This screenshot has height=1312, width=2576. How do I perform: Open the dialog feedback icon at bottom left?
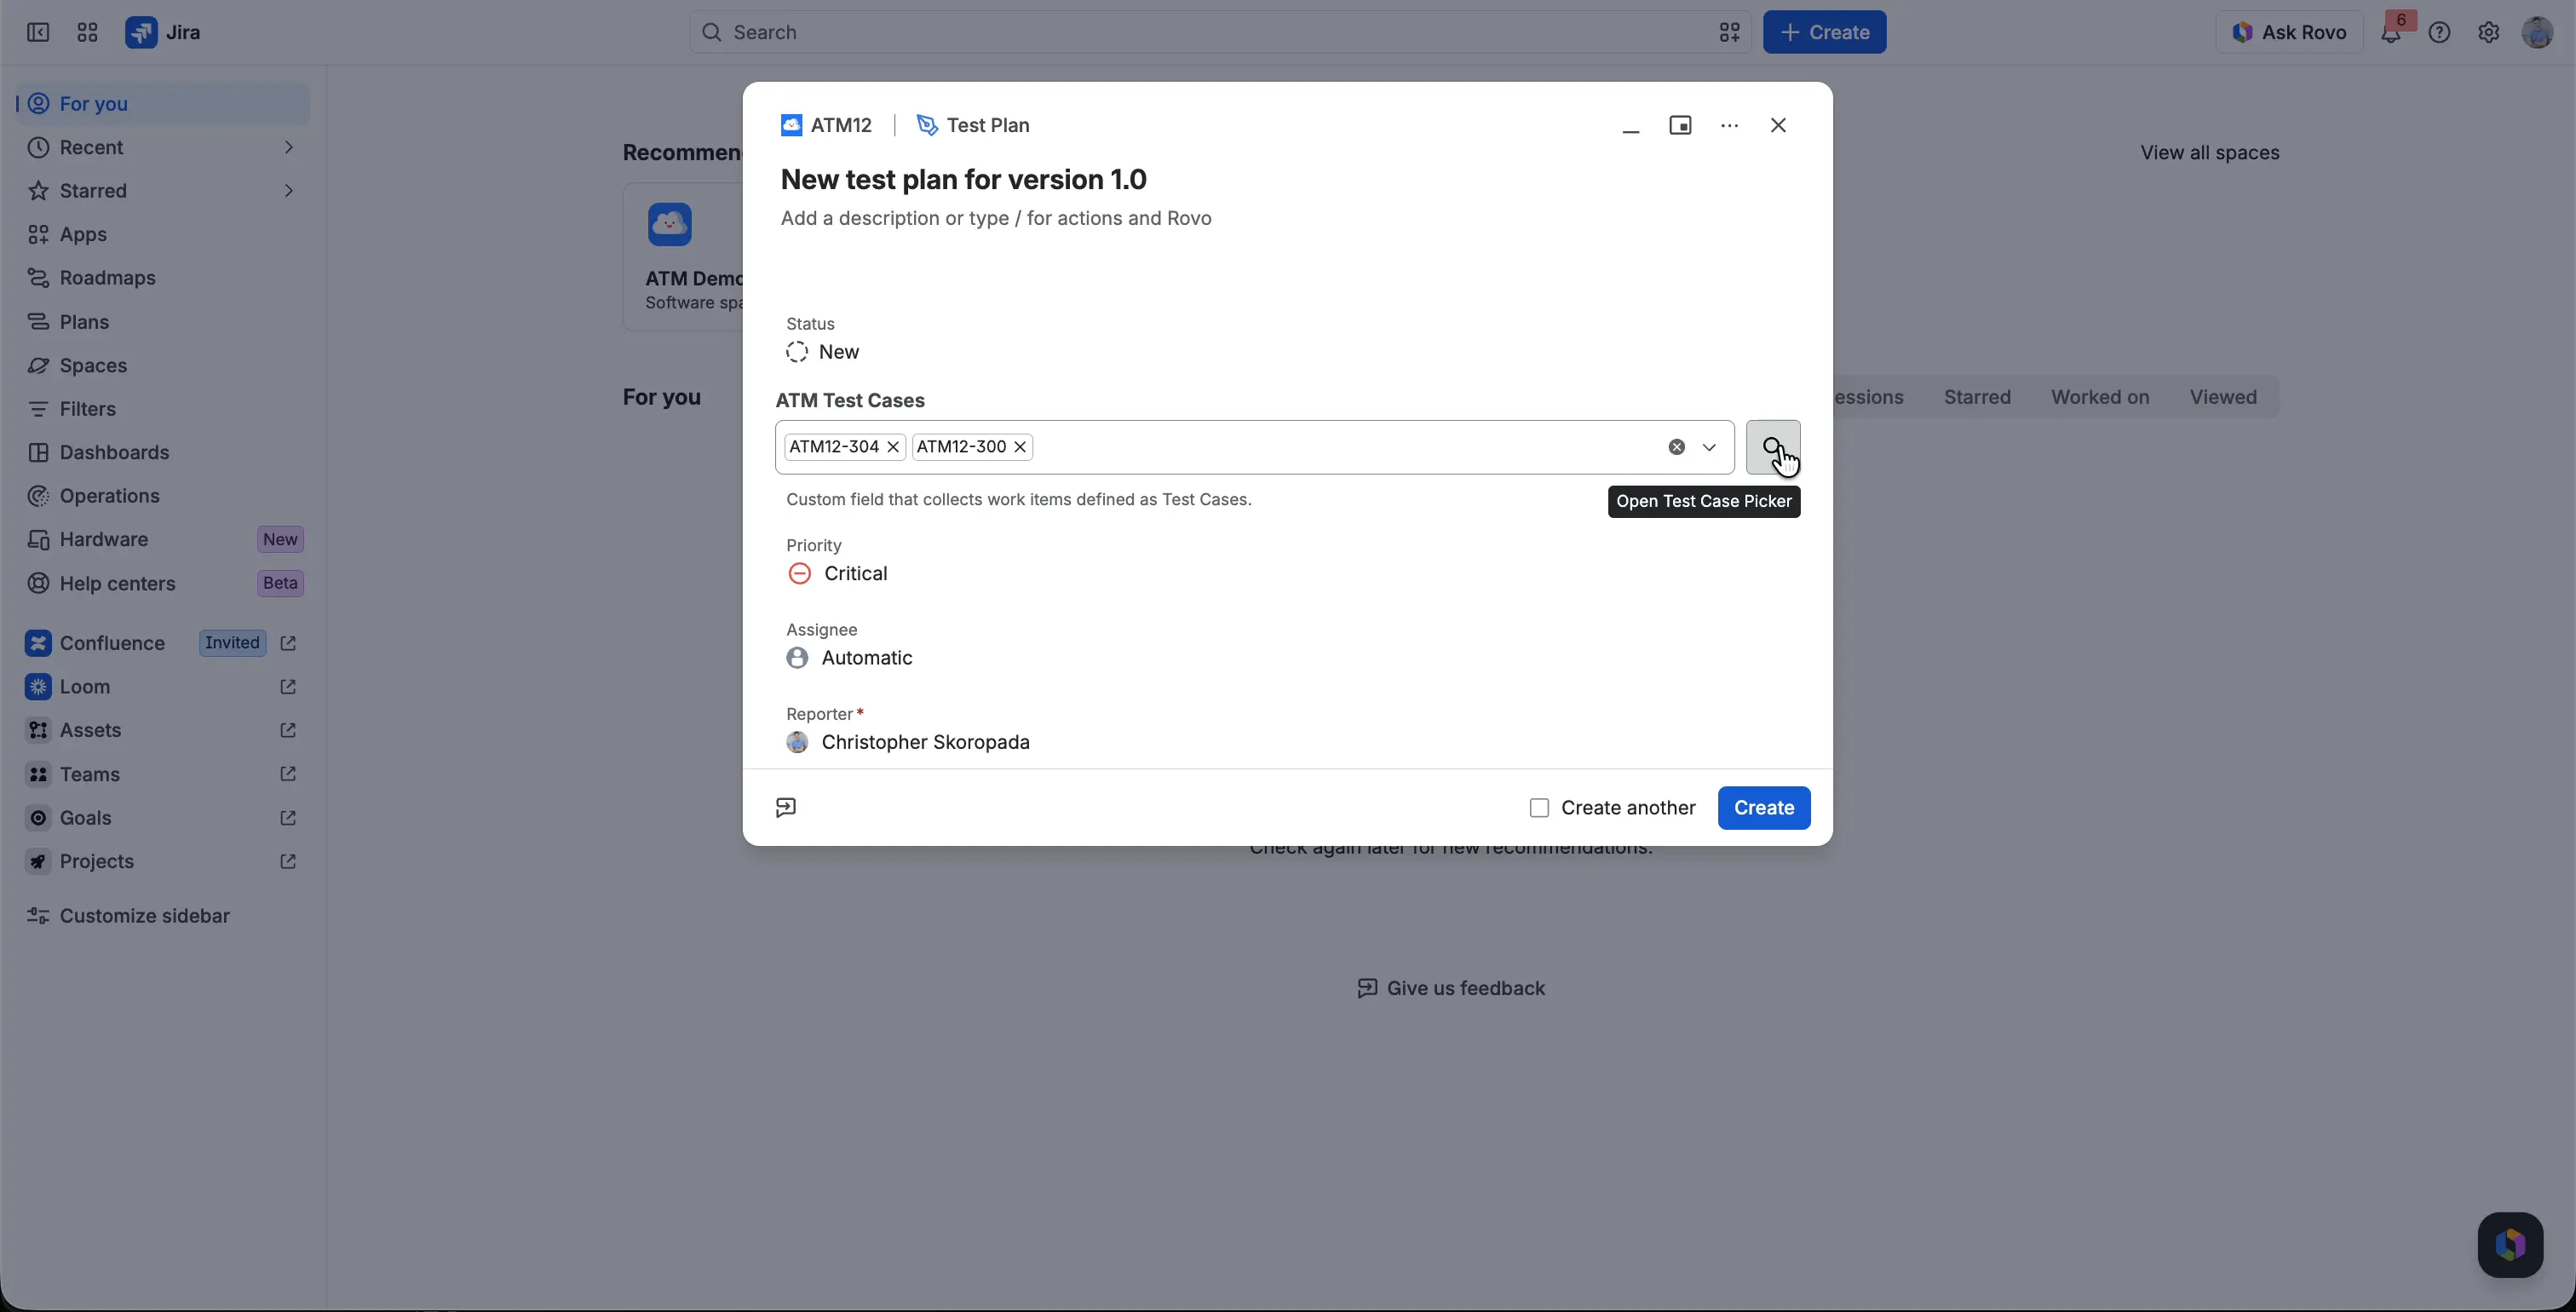[x=786, y=807]
